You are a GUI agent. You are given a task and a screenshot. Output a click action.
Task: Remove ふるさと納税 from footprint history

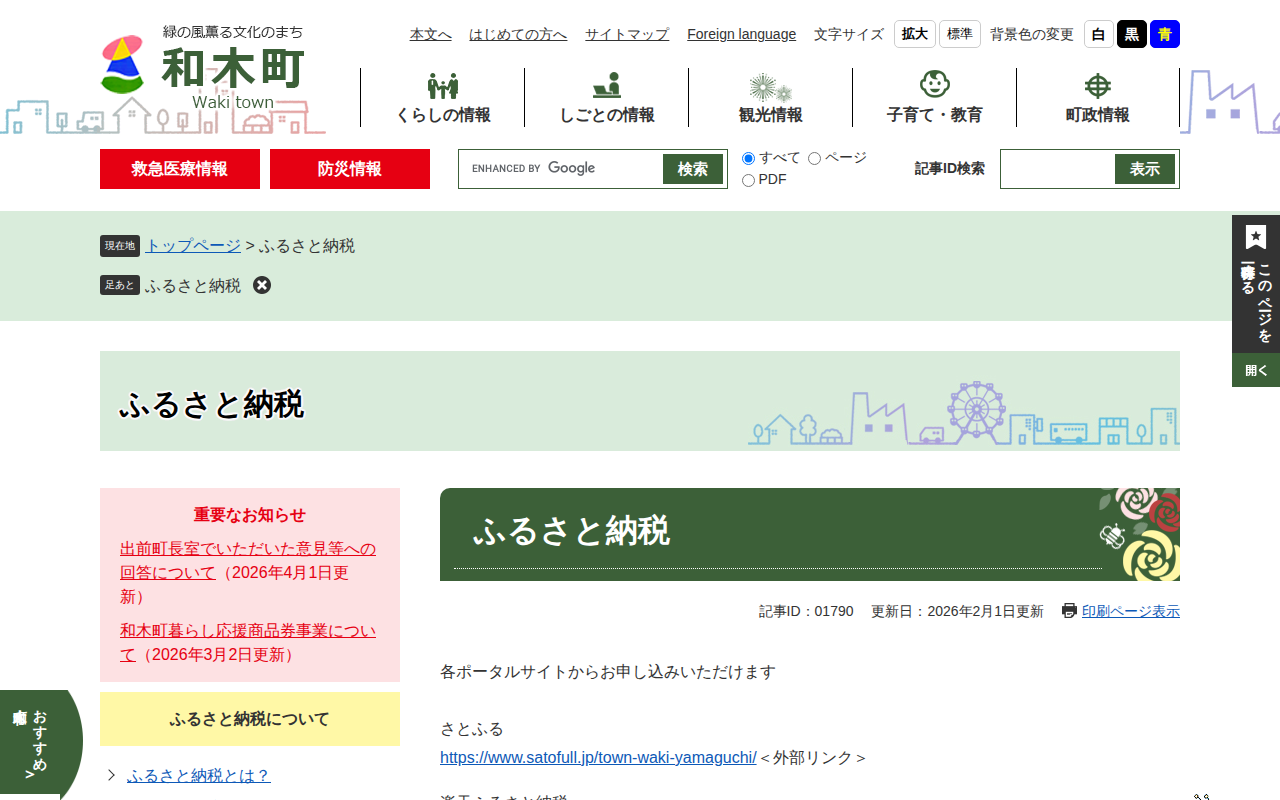click(x=262, y=285)
